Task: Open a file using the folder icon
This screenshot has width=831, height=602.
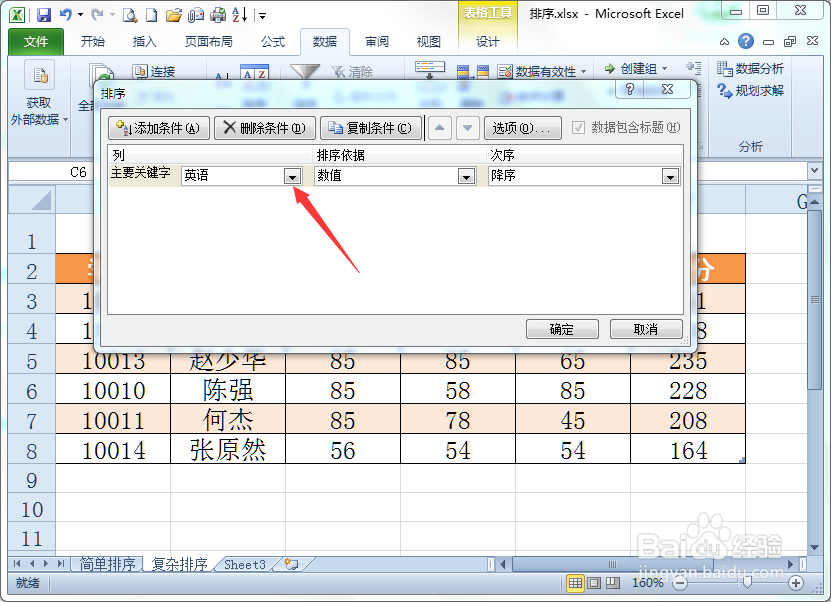Action: 173,15
